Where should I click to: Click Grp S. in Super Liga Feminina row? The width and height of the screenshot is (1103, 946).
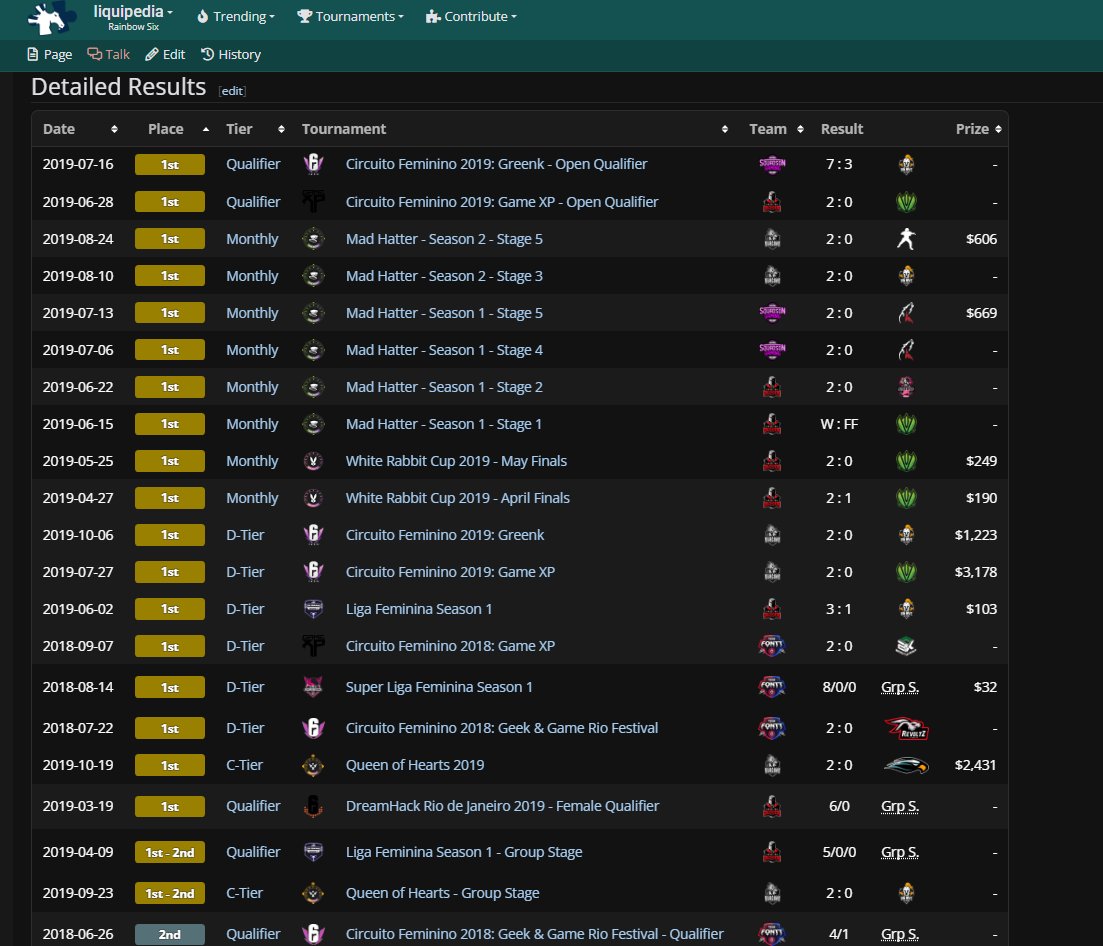[900, 687]
